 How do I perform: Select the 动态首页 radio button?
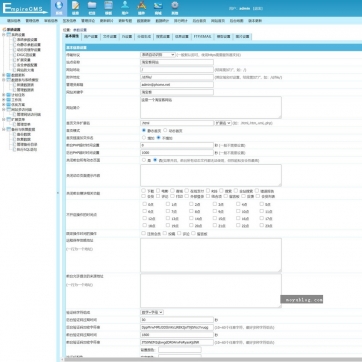coord(166,131)
